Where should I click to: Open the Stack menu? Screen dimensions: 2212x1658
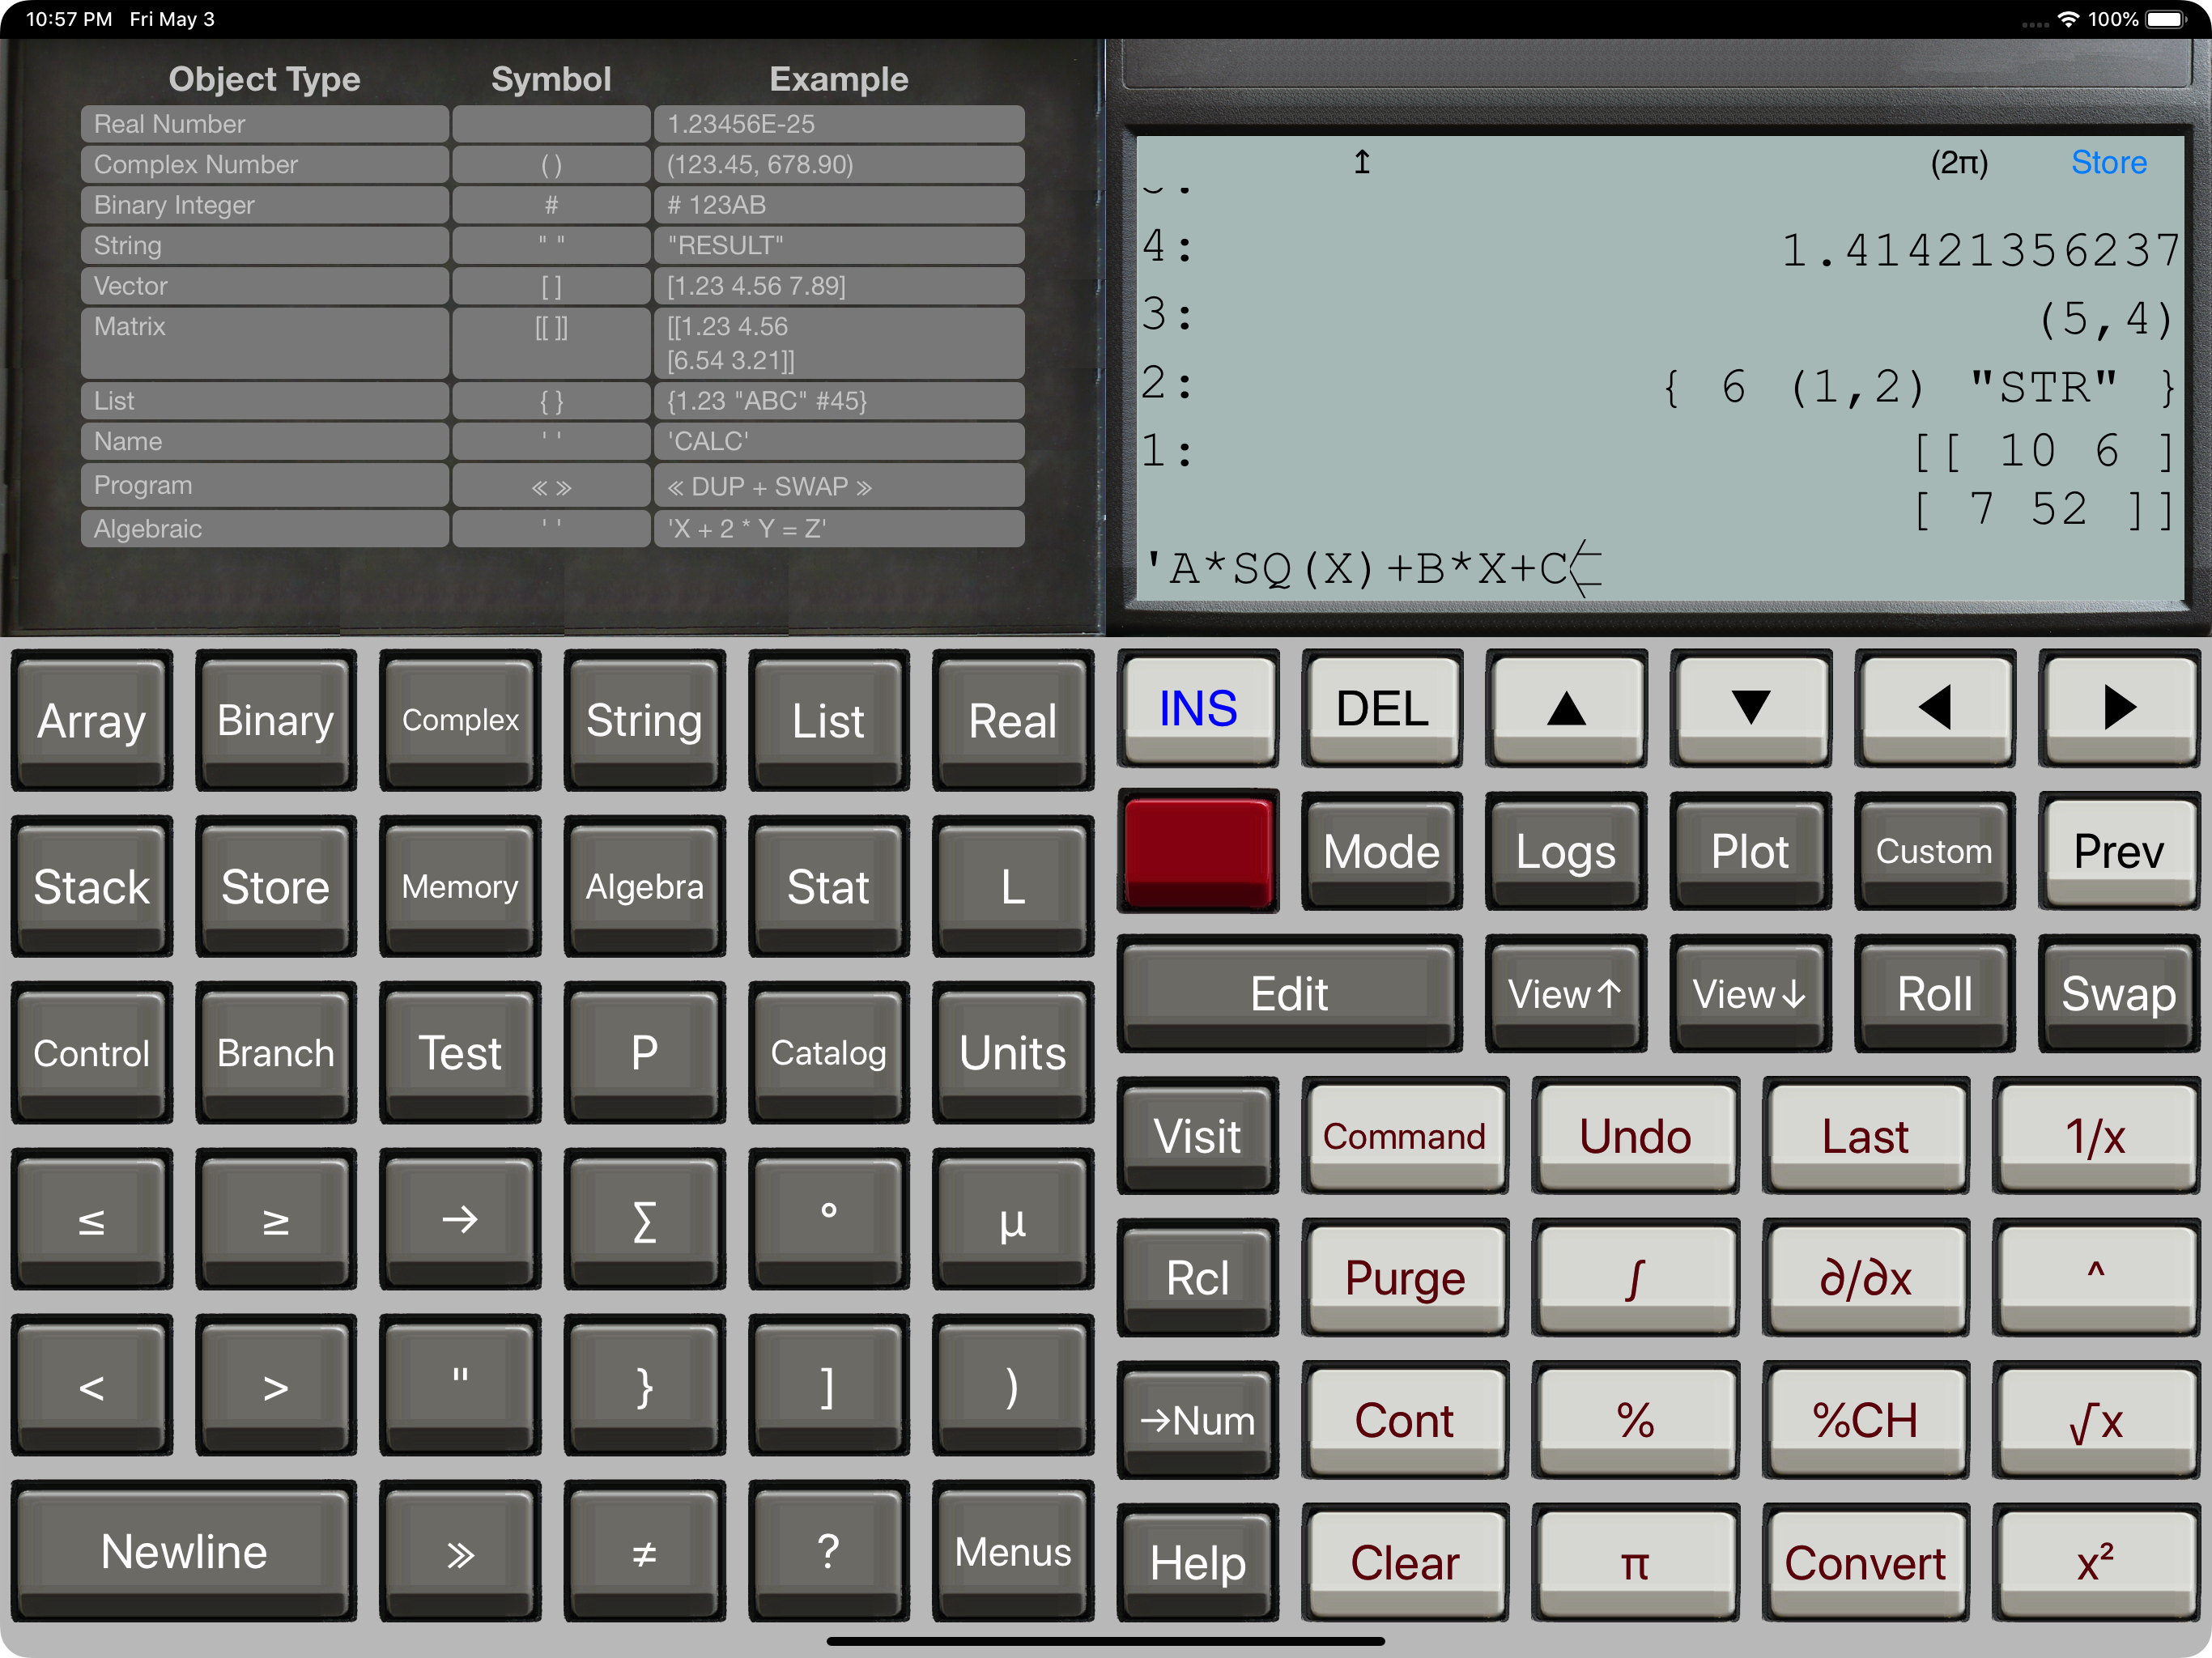pyautogui.click(x=92, y=887)
